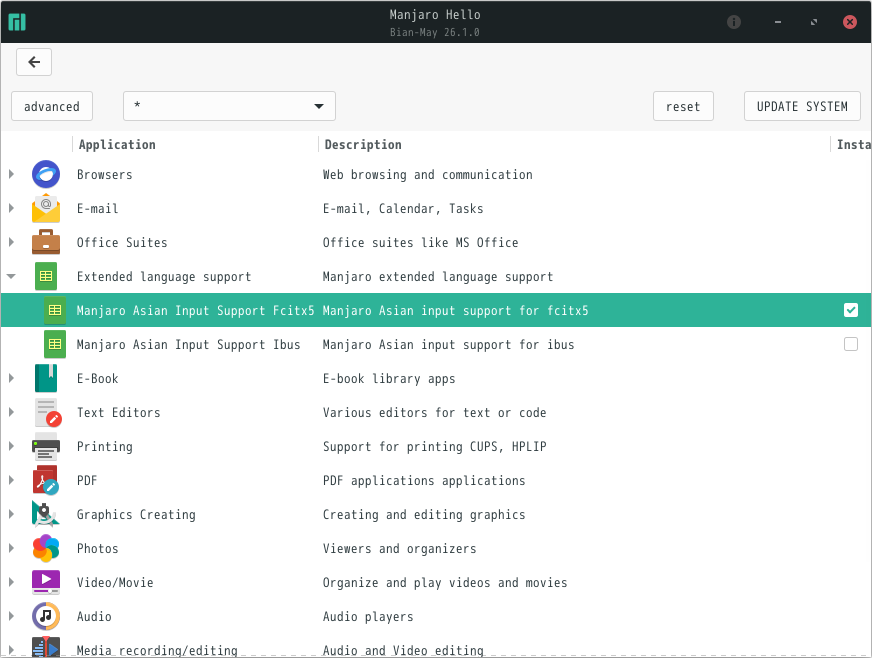872x658 pixels.
Task: Expand the Text Editors category
Action: tap(11, 412)
